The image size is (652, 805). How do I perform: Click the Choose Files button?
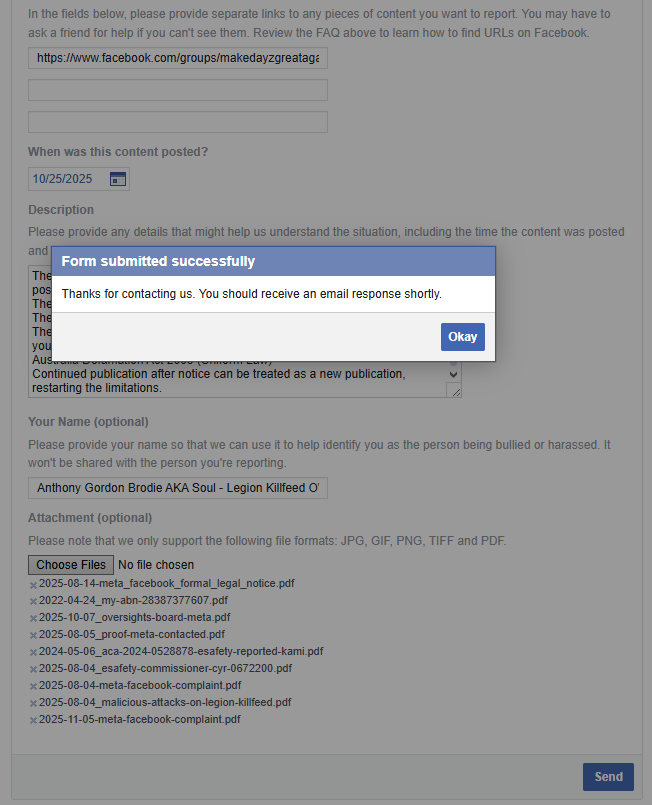pyautogui.click(x=71, y=565)
